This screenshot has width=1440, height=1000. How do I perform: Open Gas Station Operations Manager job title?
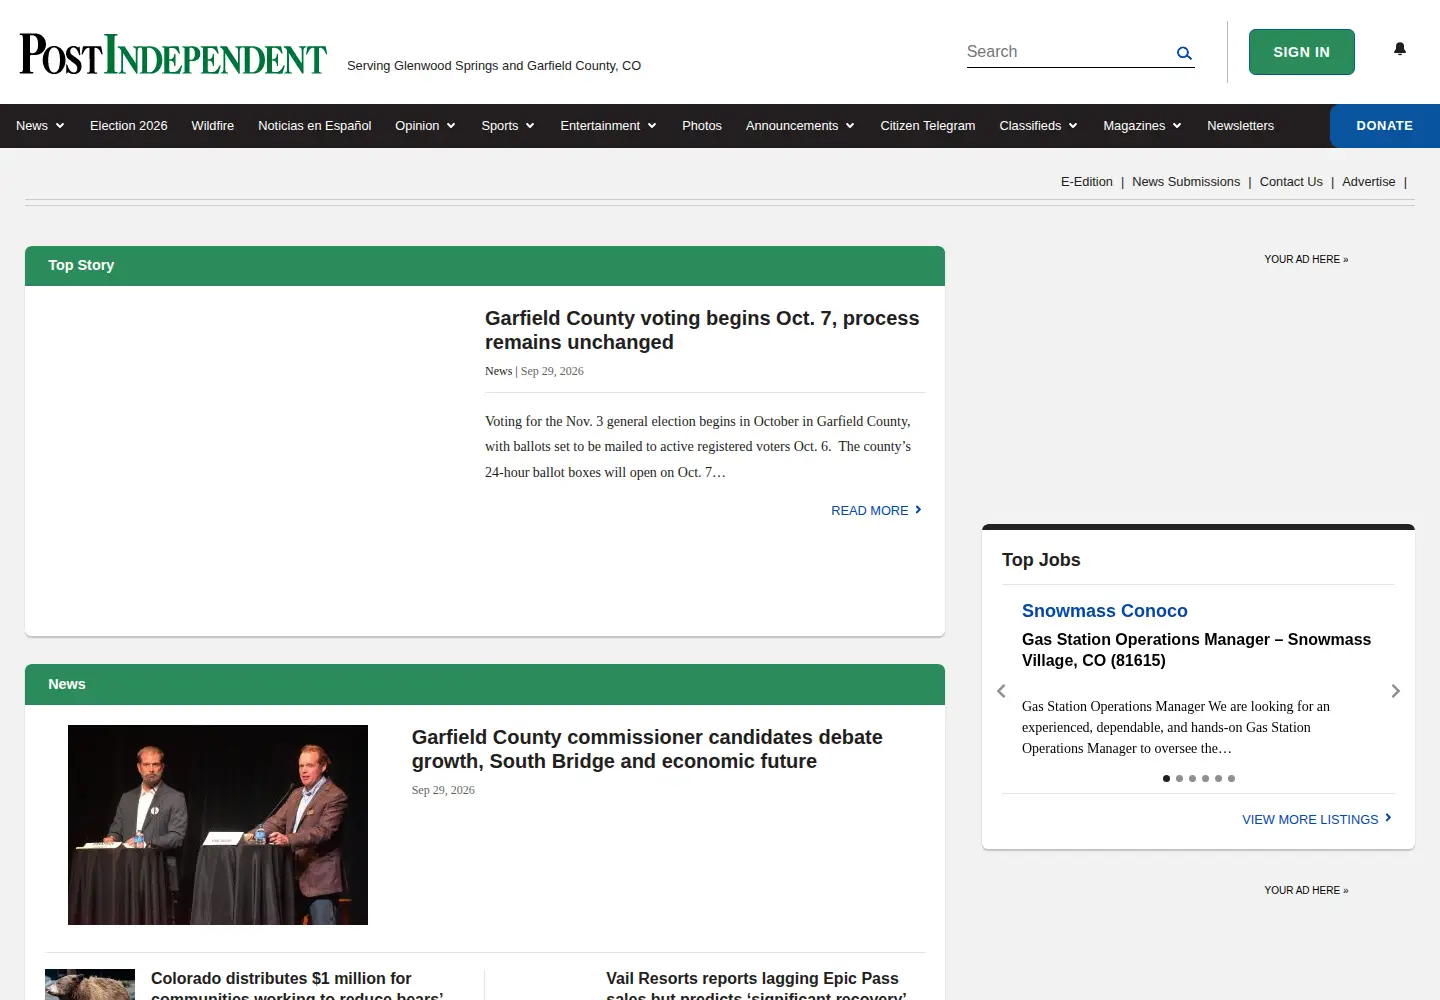pos(1196,650)
